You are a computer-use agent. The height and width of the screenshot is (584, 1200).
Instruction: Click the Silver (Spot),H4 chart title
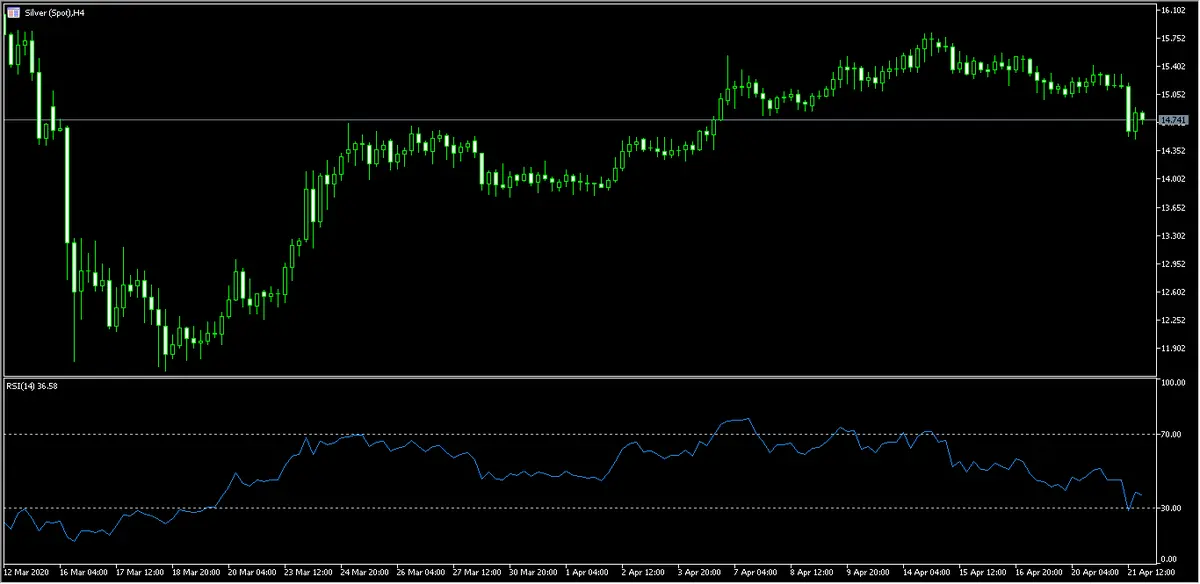pyautogui.click(x=53, y=10)
